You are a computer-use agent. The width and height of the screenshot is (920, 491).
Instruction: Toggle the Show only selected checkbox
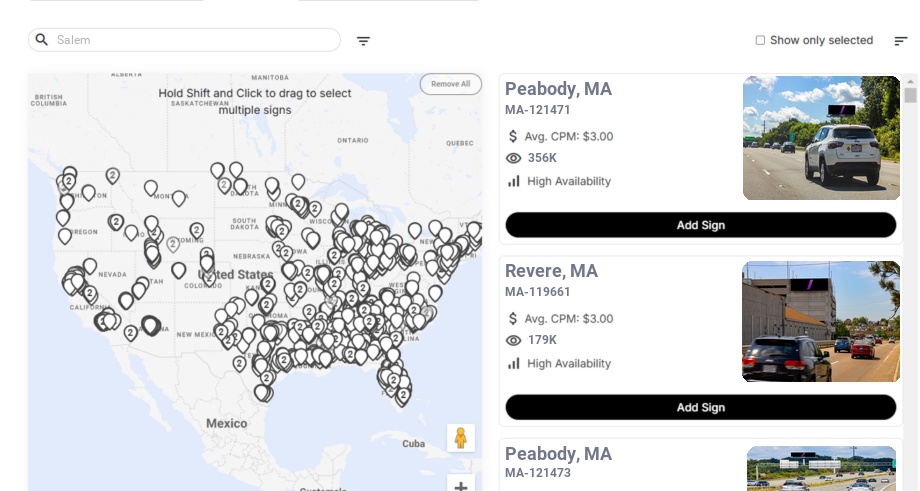click(x=760, y=41)
